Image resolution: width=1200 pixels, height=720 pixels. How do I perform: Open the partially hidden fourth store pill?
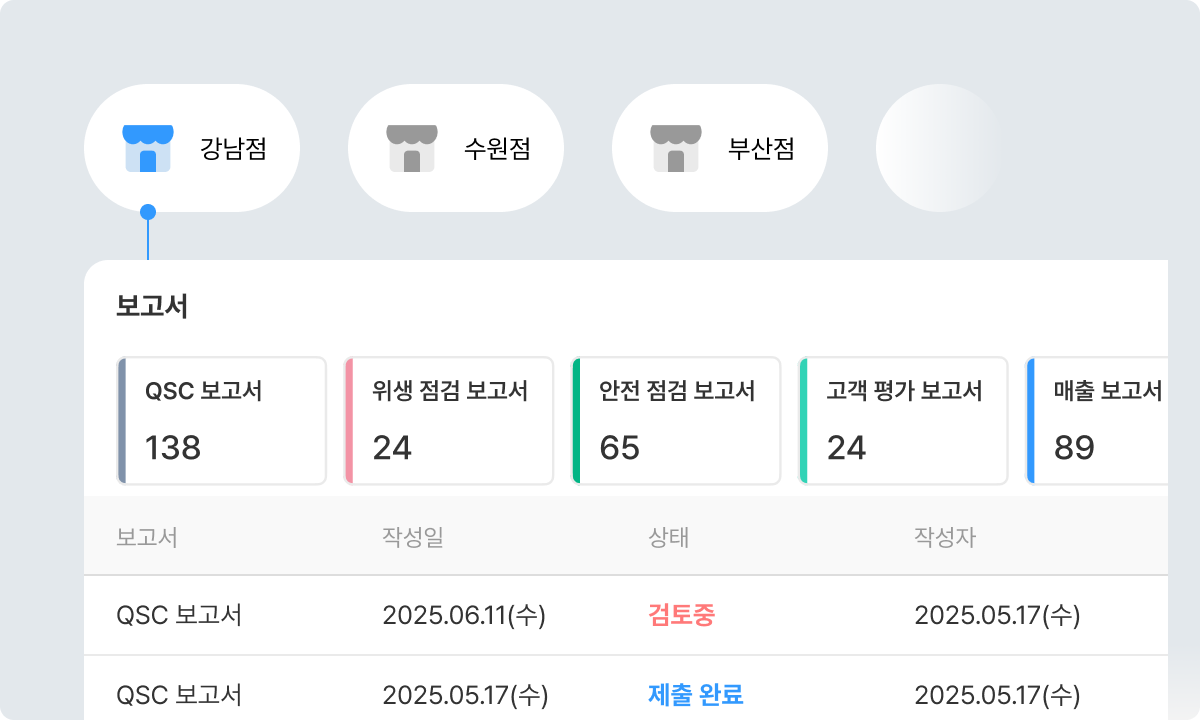click(x=938, y=148)
